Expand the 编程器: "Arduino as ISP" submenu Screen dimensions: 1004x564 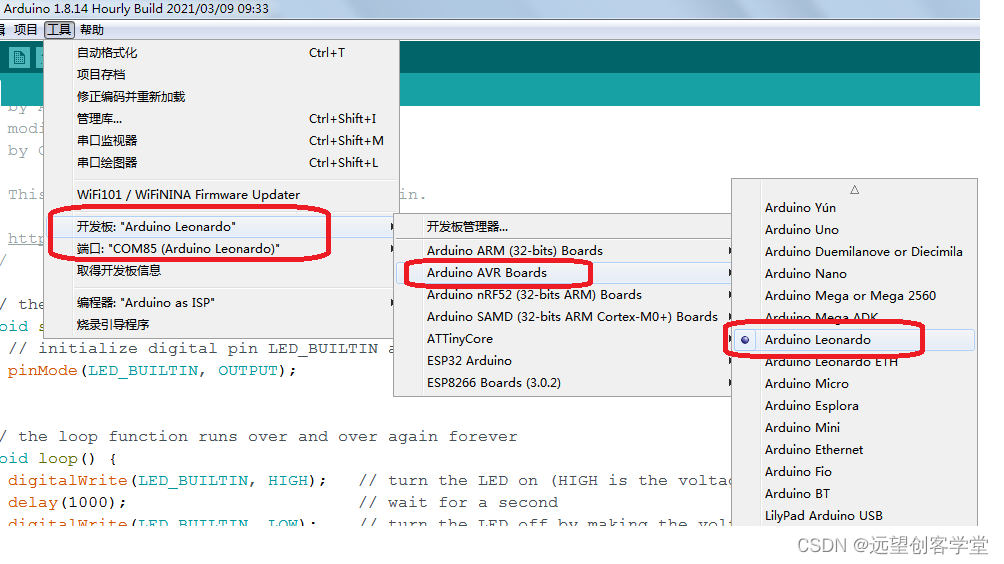click(222, 303)
